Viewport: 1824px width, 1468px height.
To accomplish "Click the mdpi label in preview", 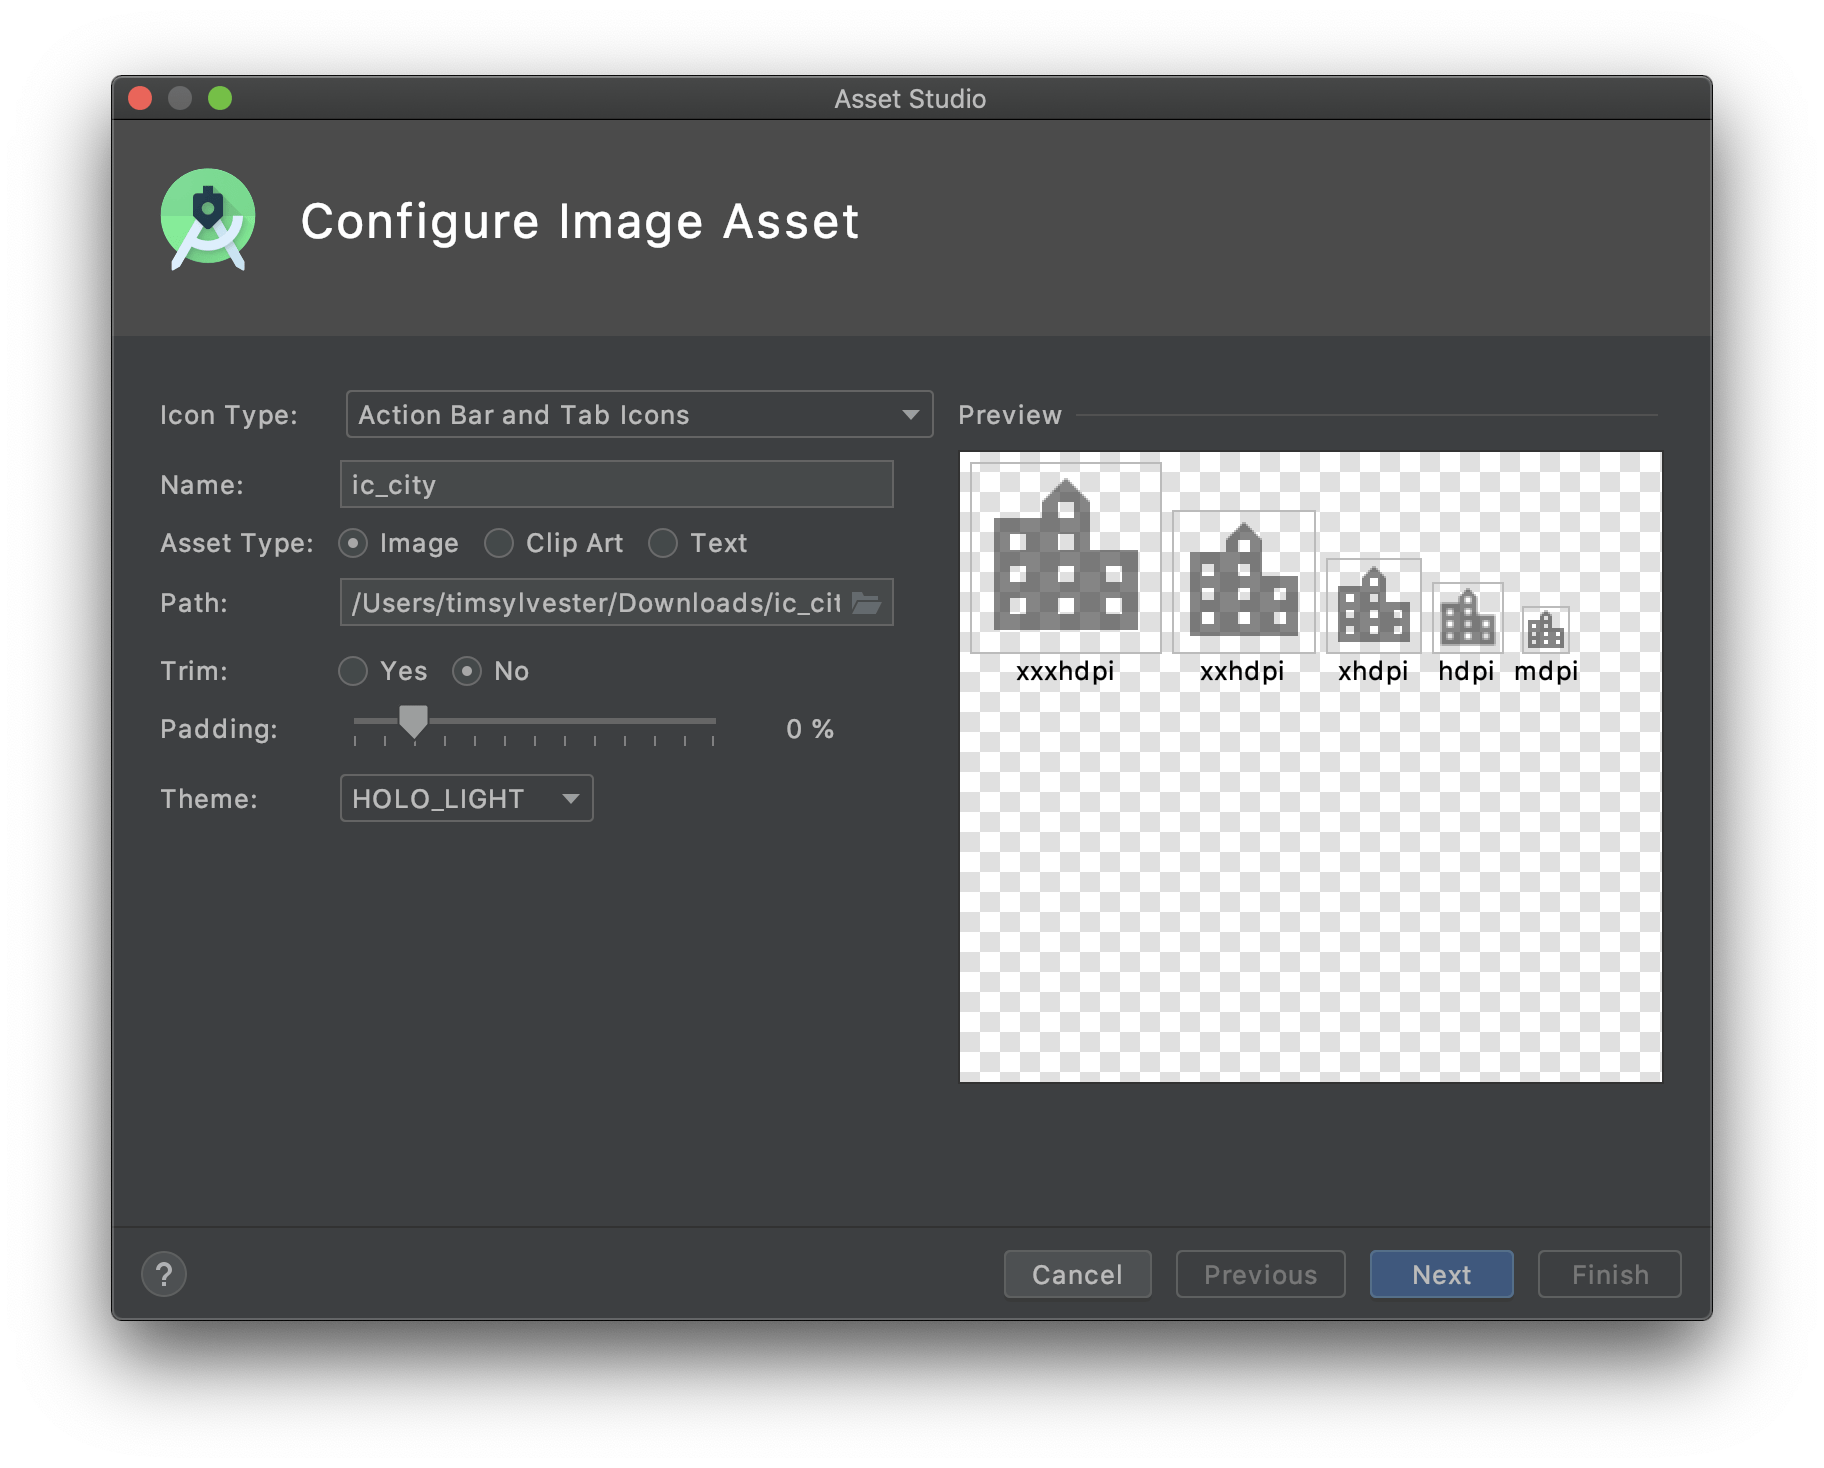I will 1546,671.
